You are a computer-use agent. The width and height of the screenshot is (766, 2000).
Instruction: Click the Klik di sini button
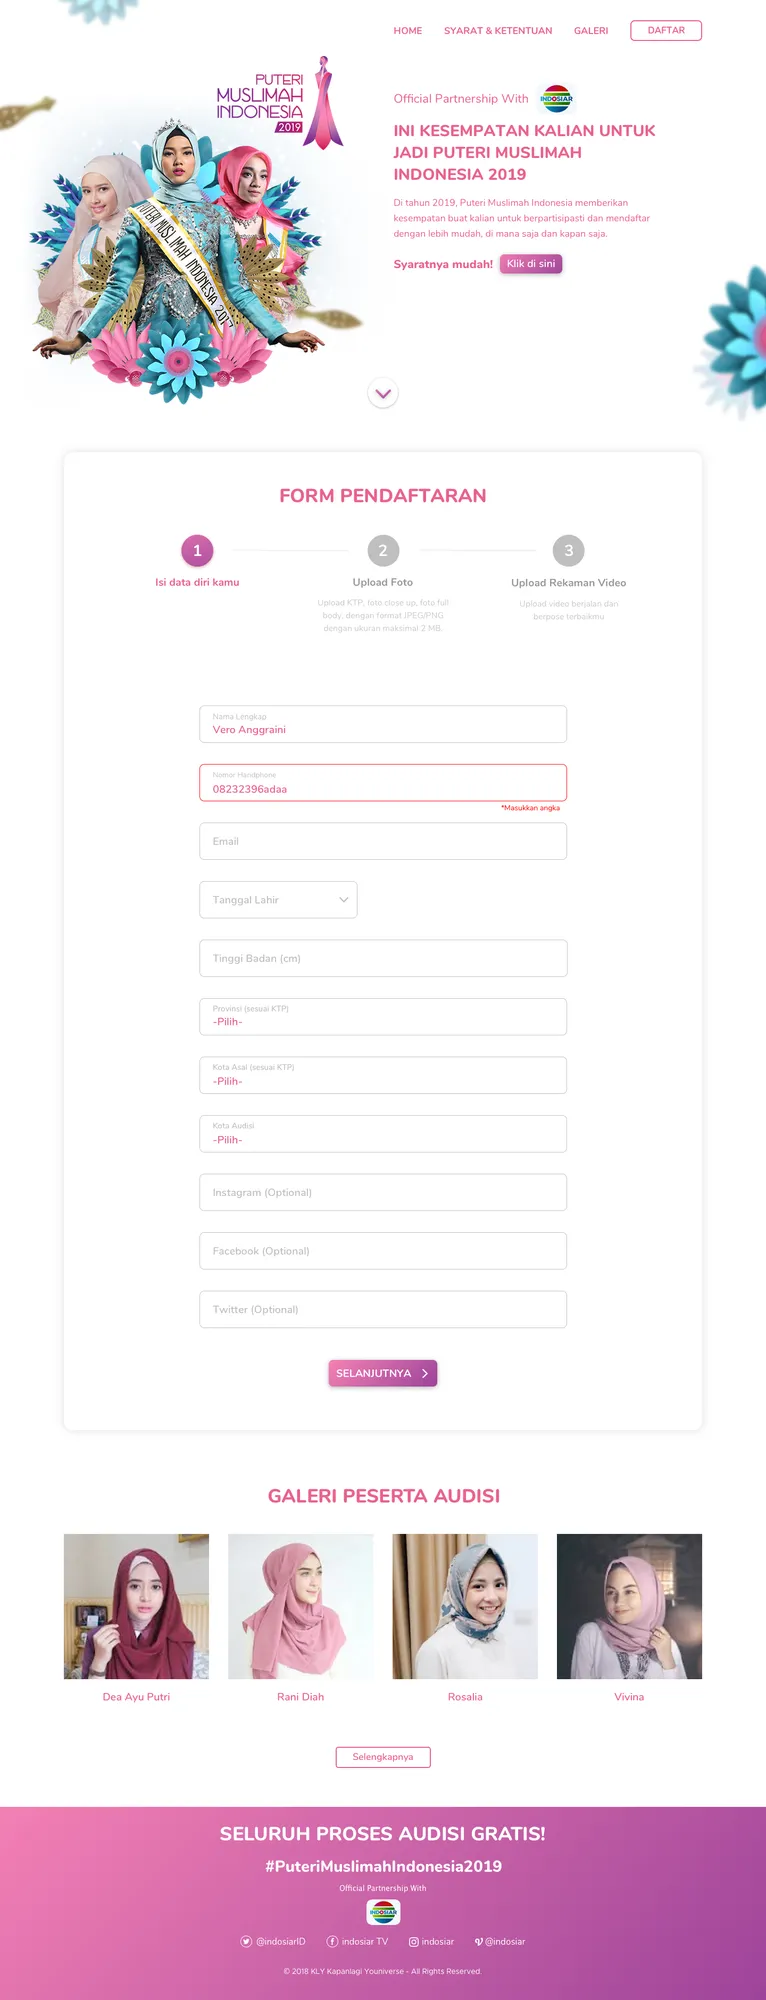pyautogui.click(x=531, y=264)
